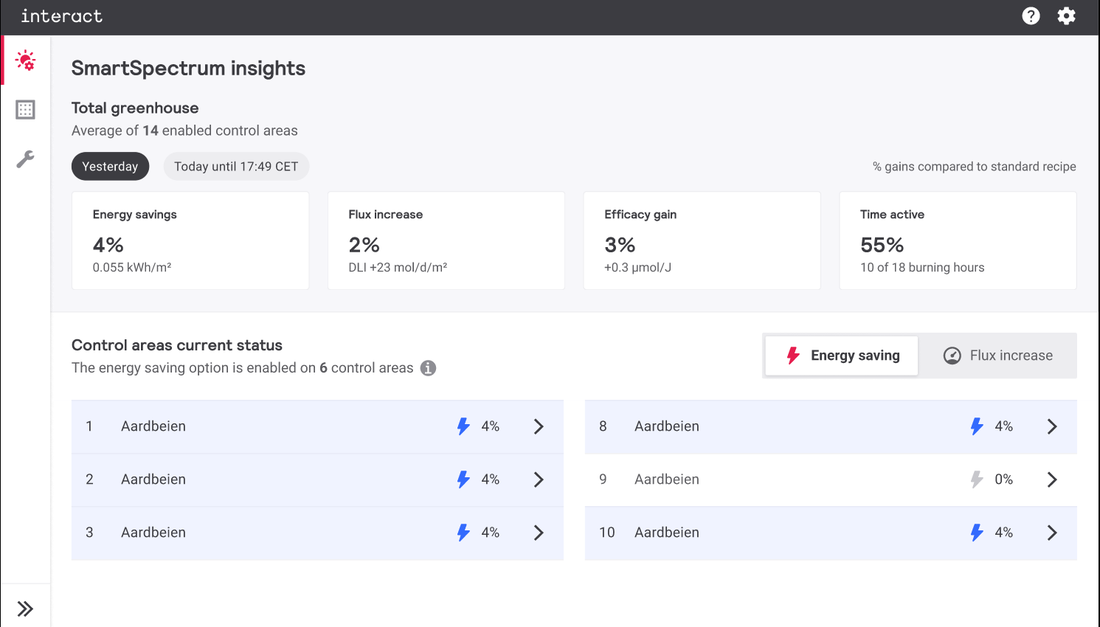The height and width of the screenshot is (627, 1100).
Task: Click lightning icon in control area 1 row
Action: pyautogui.click(x=463, y=426)
